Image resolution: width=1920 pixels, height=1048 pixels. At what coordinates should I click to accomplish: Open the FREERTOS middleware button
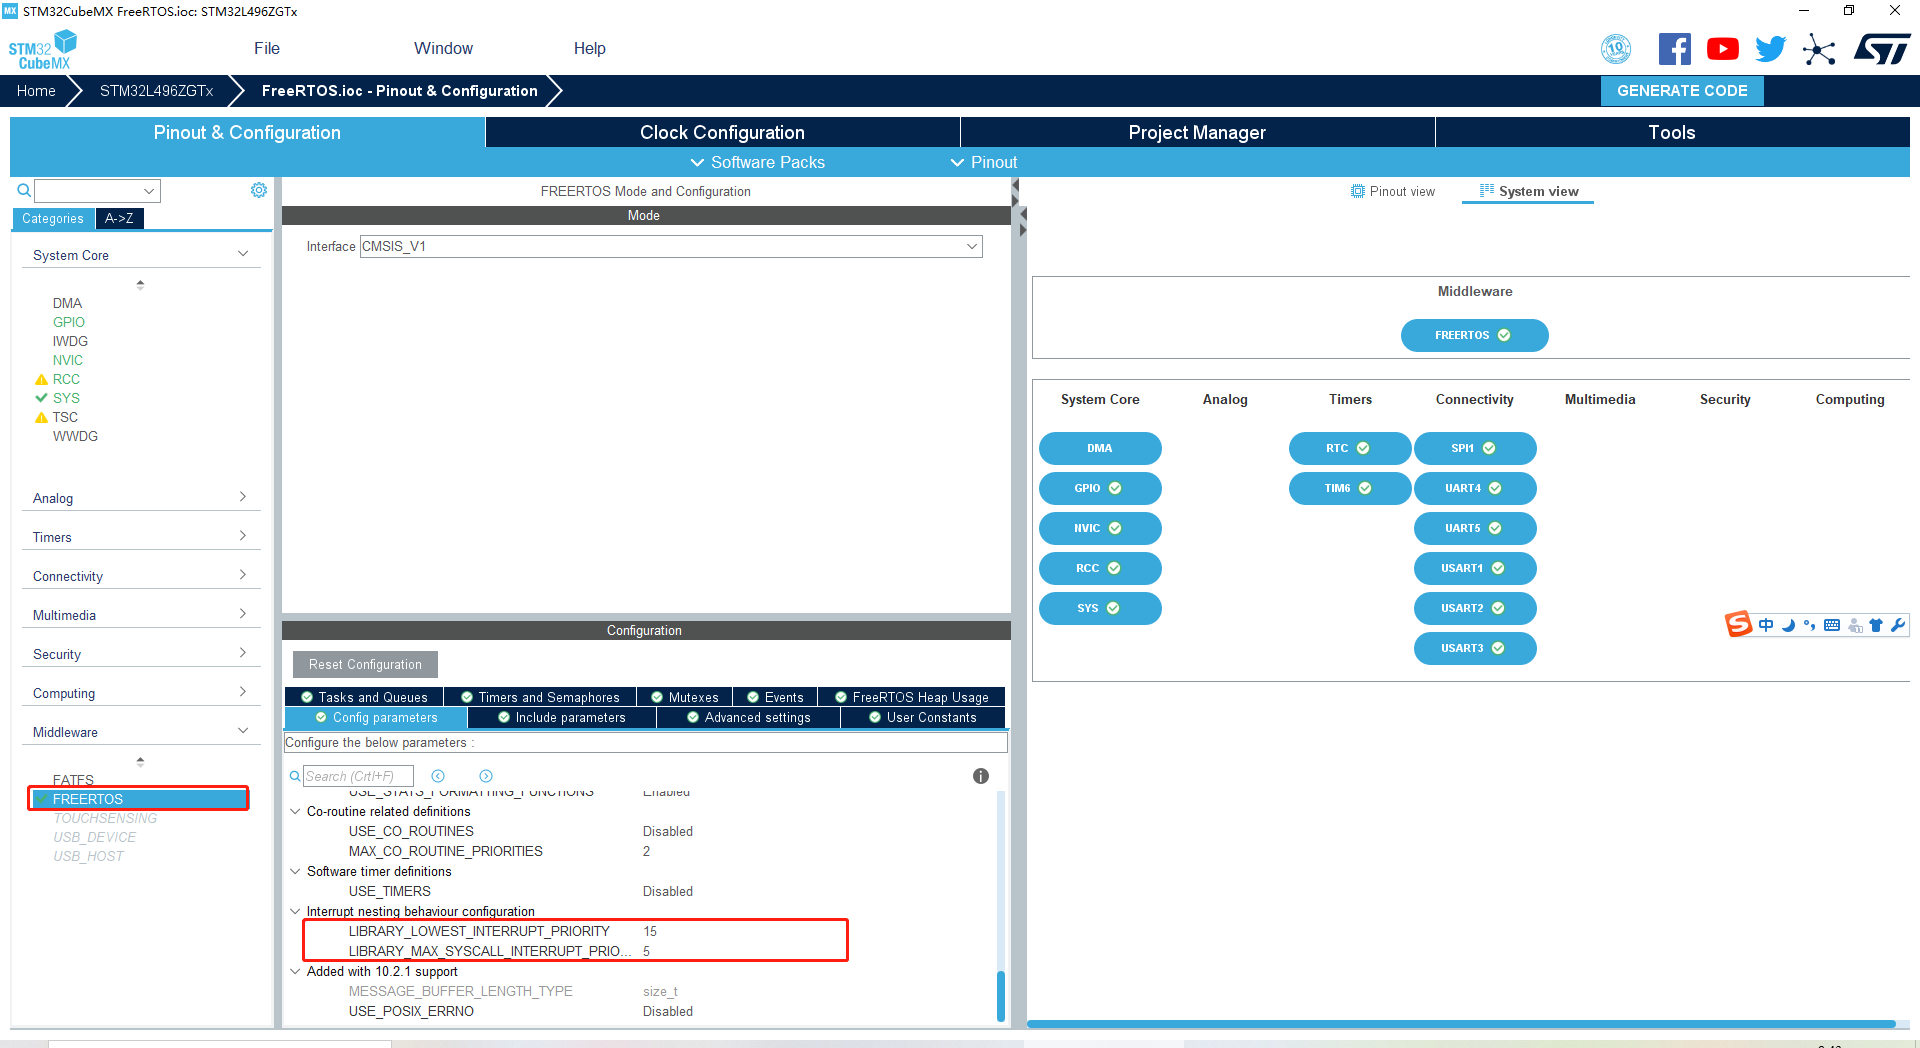pos(1474,336)
